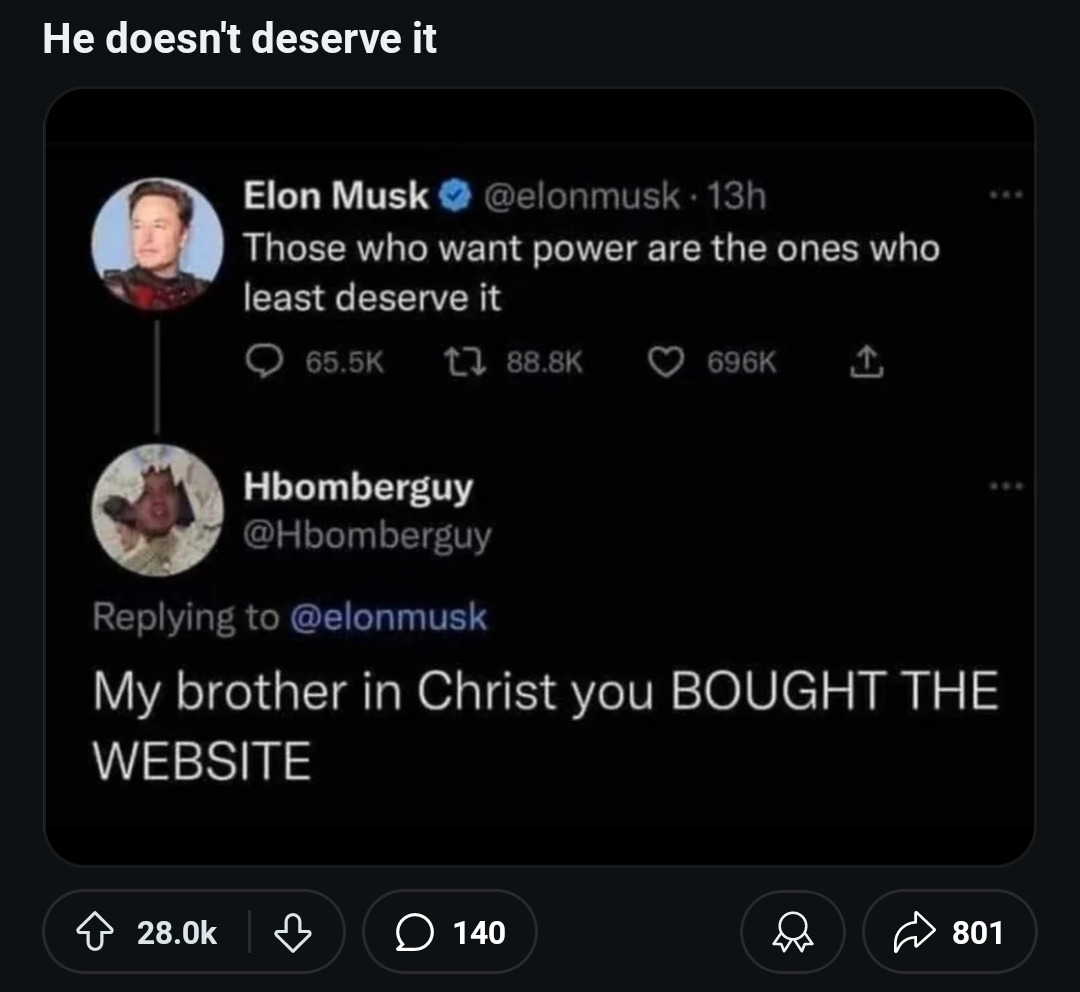Screen dimensions: 1080x992
Task: Click the verified badge next to Elon Musk
Action: point(456,196)
